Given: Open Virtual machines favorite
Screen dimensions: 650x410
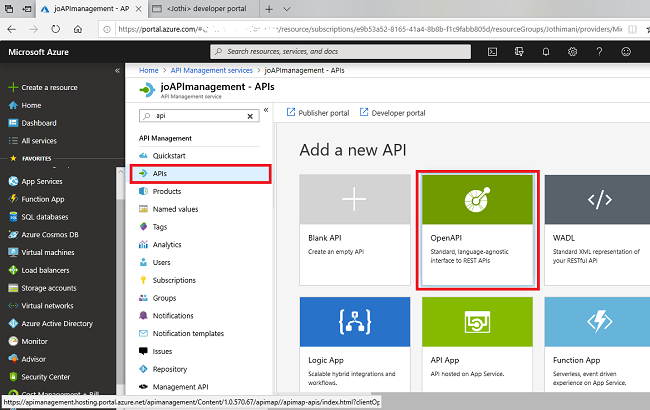Looking at the screenshot, I should [48, 252].
